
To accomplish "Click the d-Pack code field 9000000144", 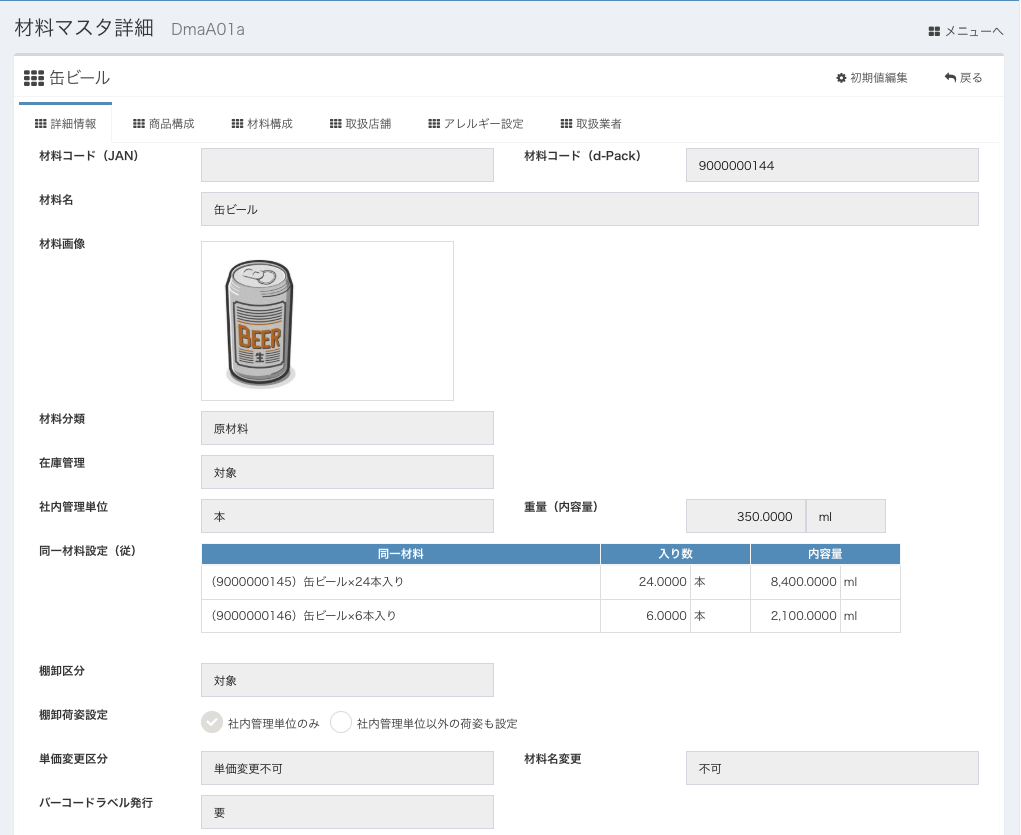I will [831, 165].
